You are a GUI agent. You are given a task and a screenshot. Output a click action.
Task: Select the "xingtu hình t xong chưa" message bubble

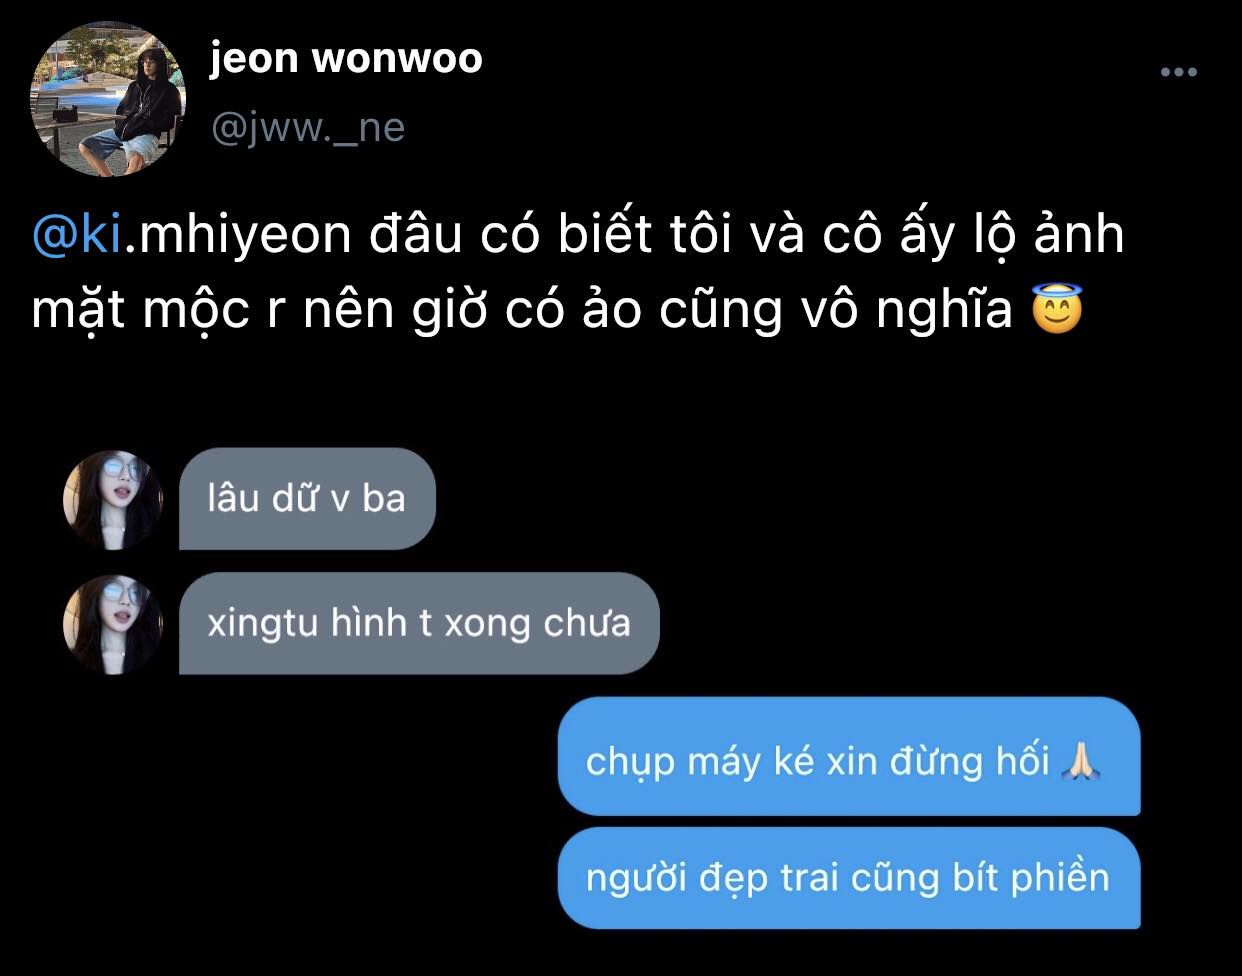(419, 623)
